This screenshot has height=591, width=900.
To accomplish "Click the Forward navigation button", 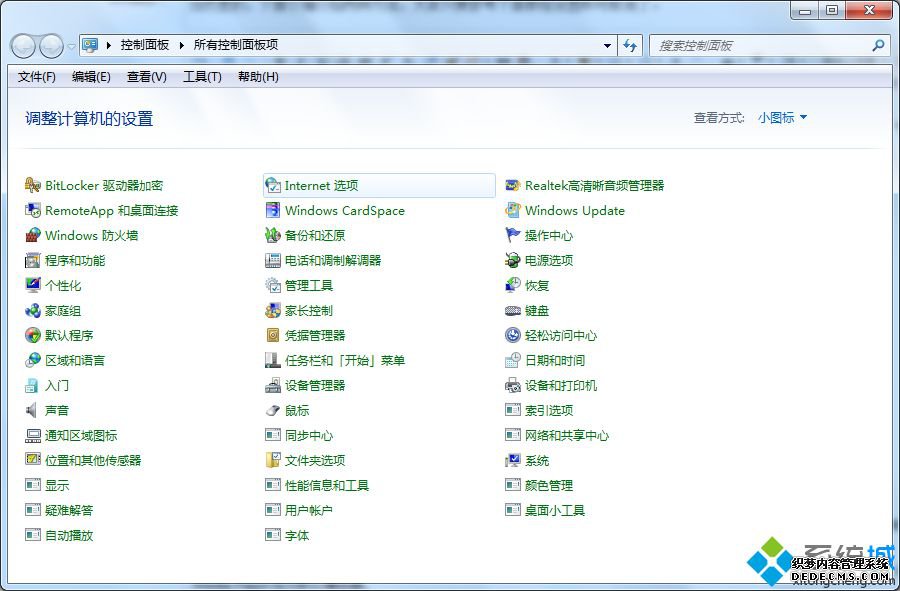I will (x=51, y=46).
